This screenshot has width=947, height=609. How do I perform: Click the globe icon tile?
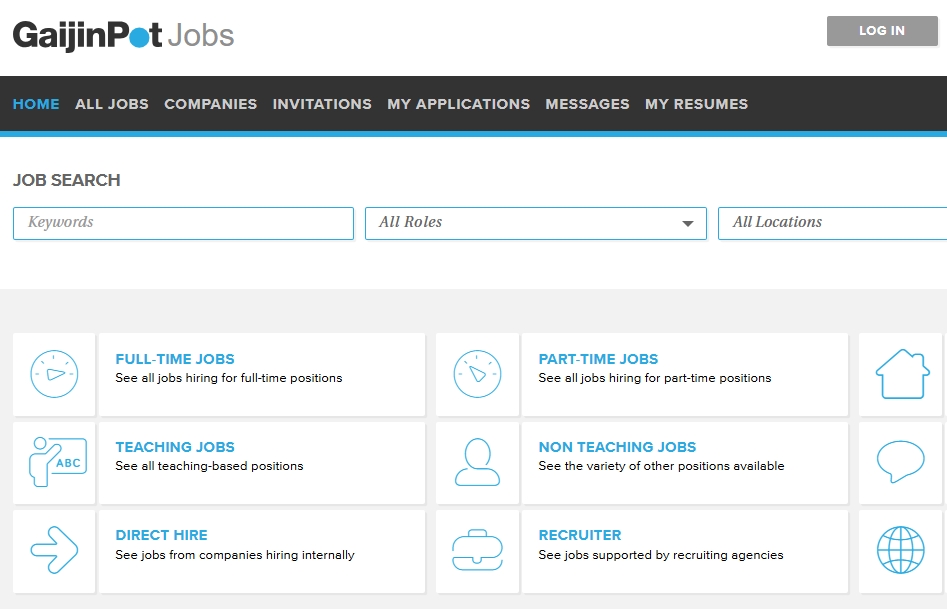click(x=900, y=550)
